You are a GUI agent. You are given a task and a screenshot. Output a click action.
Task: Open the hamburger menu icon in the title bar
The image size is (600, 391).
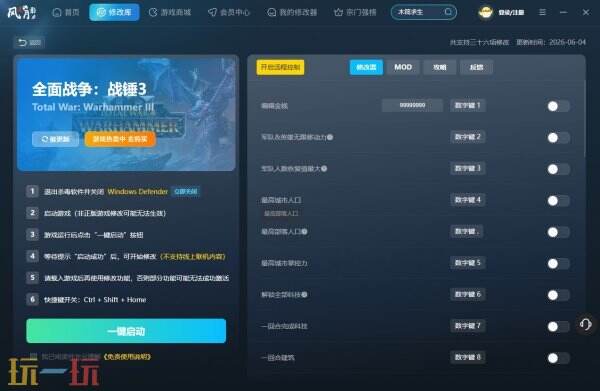pos(542,12)
